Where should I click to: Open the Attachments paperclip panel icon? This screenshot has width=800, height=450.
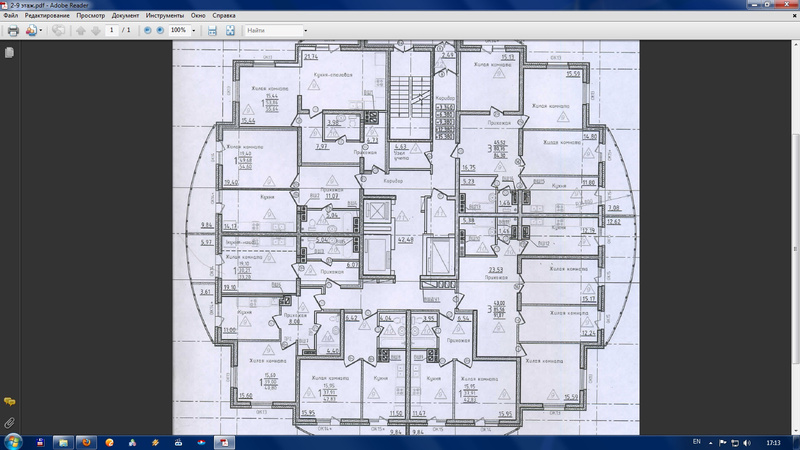(x=9, y=423)
